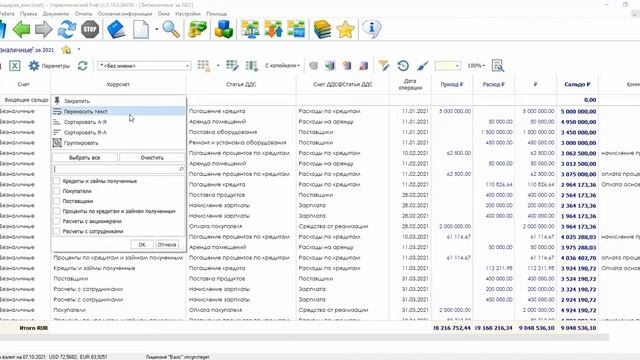Choose Сортировать Я-А
This screenshot has height=360, width=640.
click(118, 132)
